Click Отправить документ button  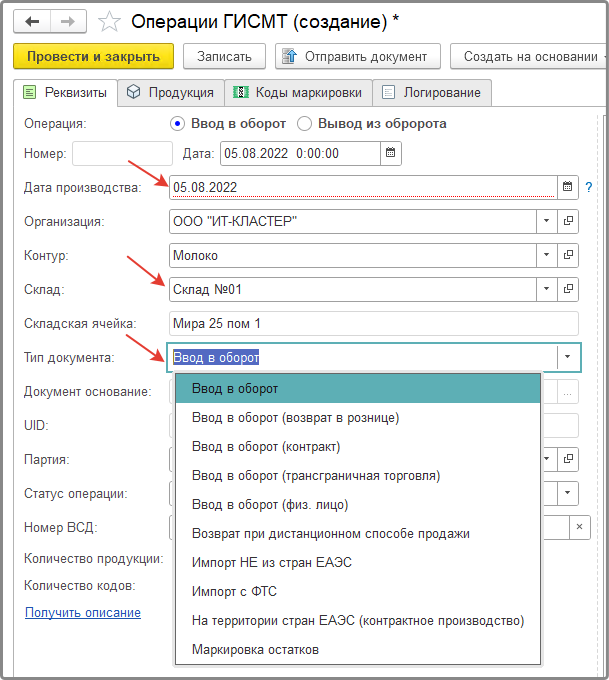coord(358,56)
